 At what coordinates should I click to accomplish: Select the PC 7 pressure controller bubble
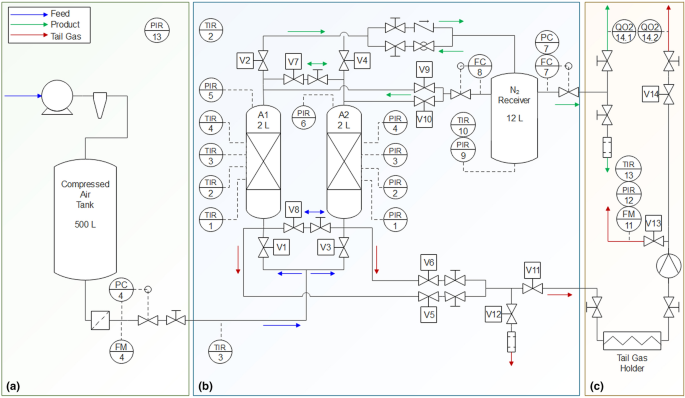547,42
